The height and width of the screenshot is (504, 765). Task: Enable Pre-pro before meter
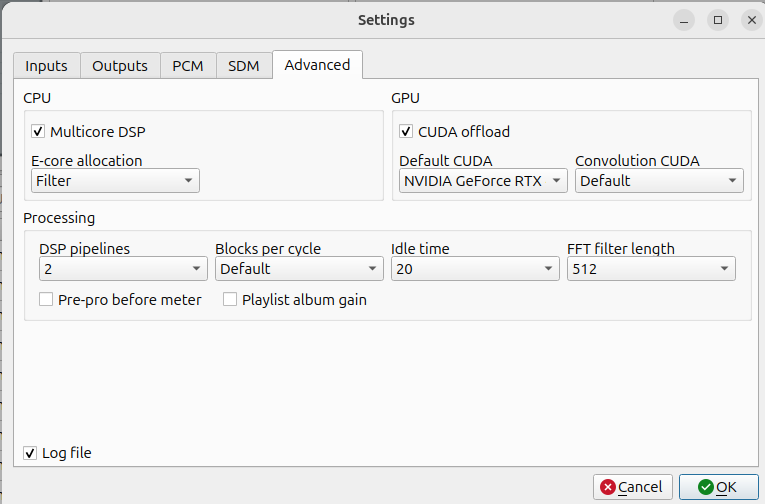point(46,299)
